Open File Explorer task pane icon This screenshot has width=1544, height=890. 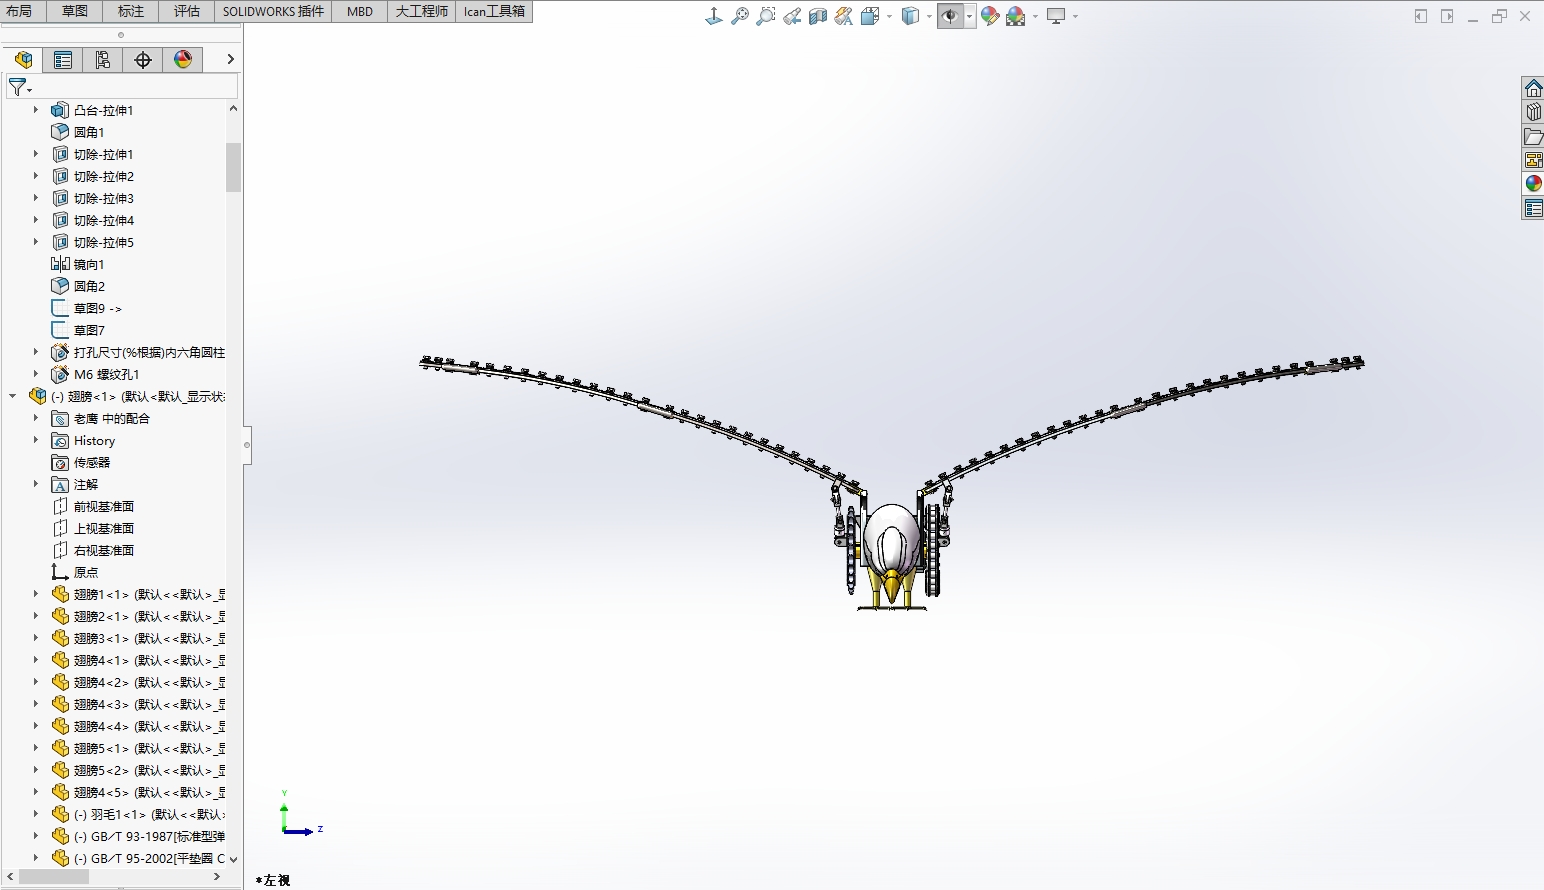(x=1533, y=136)
